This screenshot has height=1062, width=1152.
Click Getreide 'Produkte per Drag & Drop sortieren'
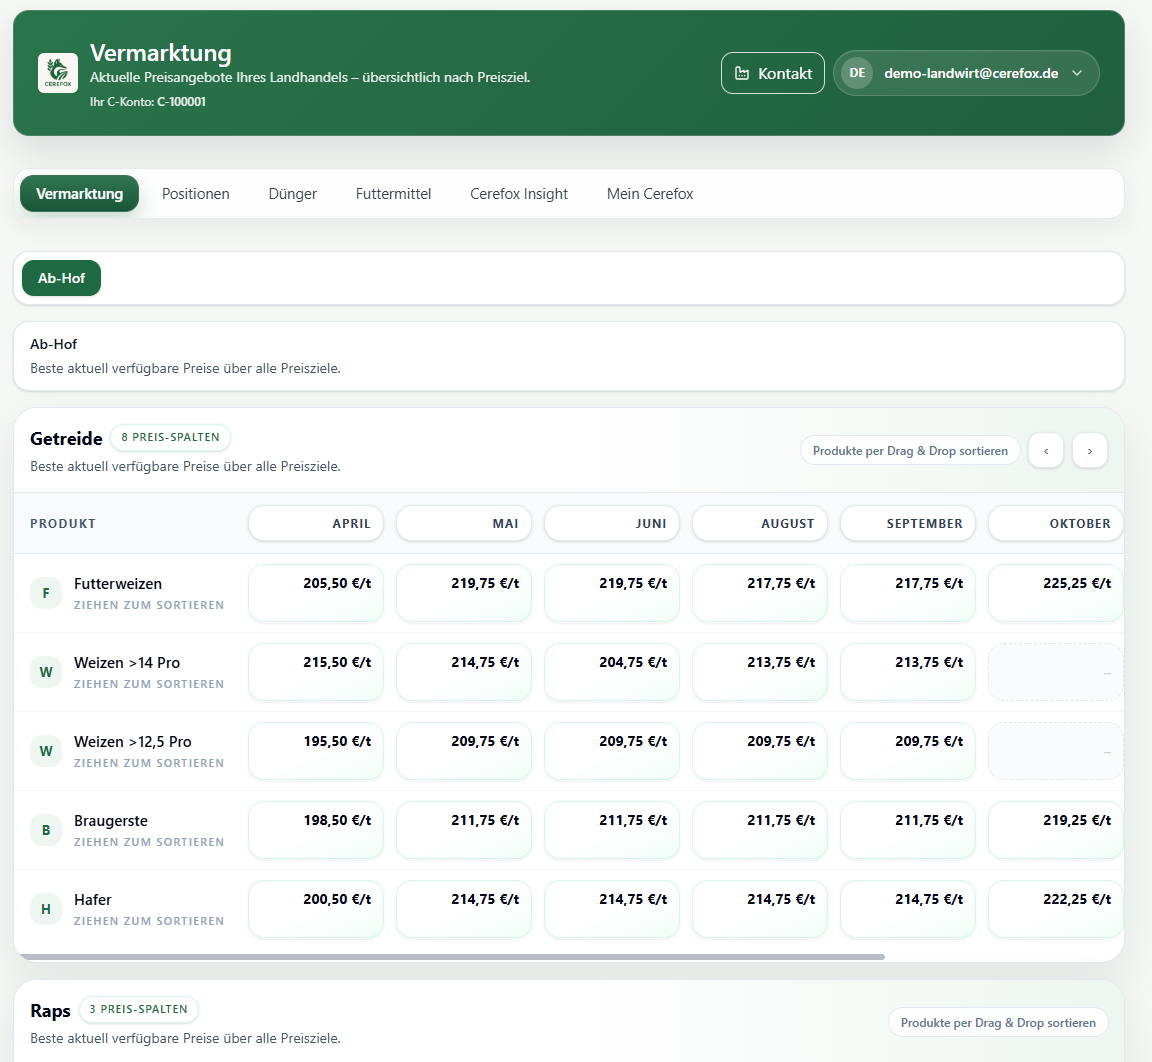910,451
